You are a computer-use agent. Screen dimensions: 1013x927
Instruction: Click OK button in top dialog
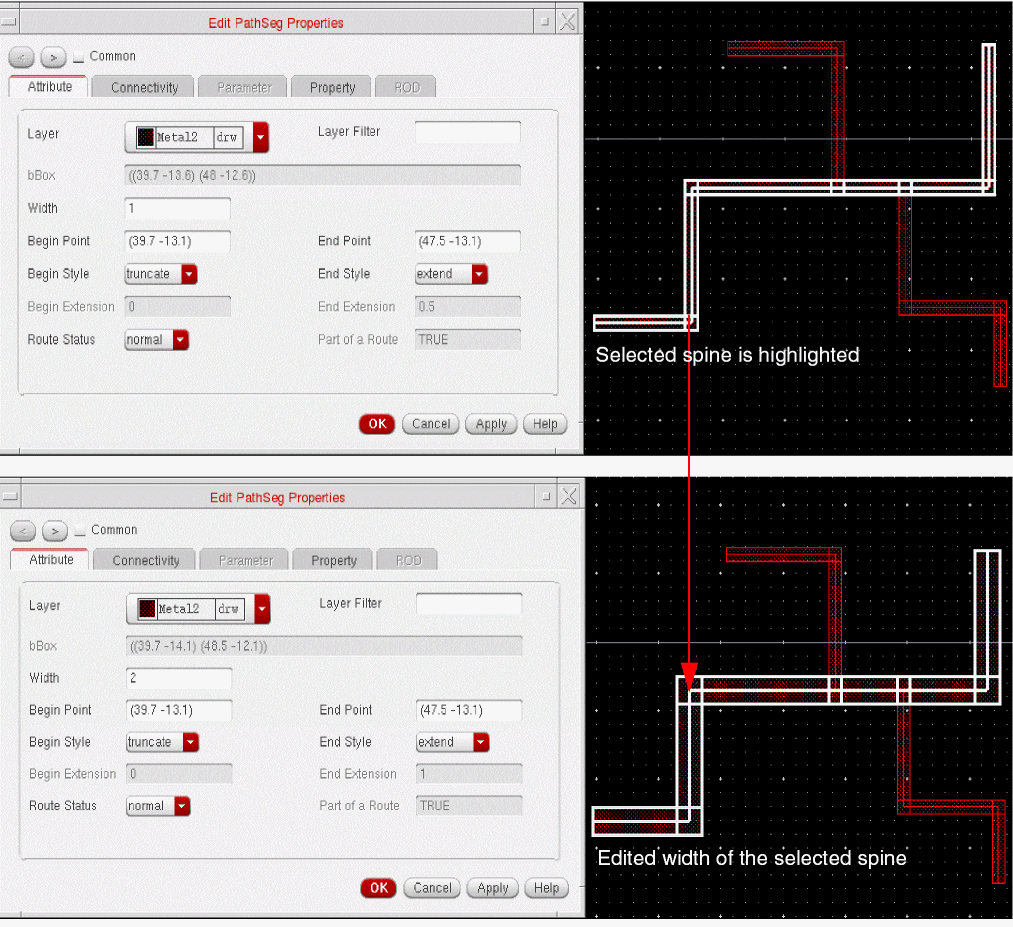click(x=377, y=424)
